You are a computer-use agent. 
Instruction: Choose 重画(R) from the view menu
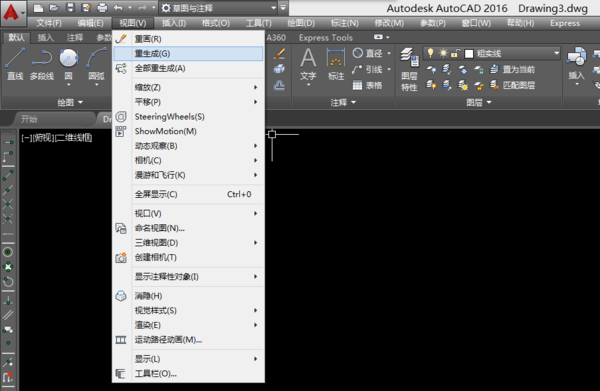click(188, 39)
